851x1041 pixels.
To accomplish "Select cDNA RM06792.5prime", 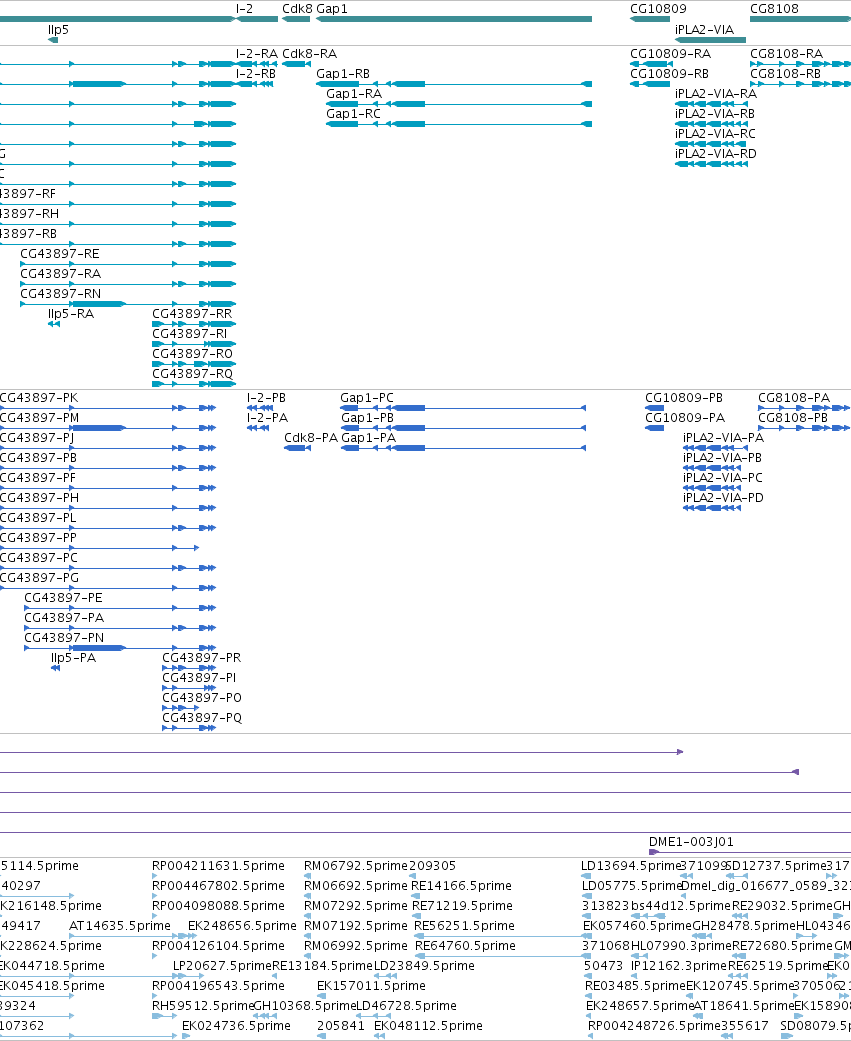I will pos(355,866).
